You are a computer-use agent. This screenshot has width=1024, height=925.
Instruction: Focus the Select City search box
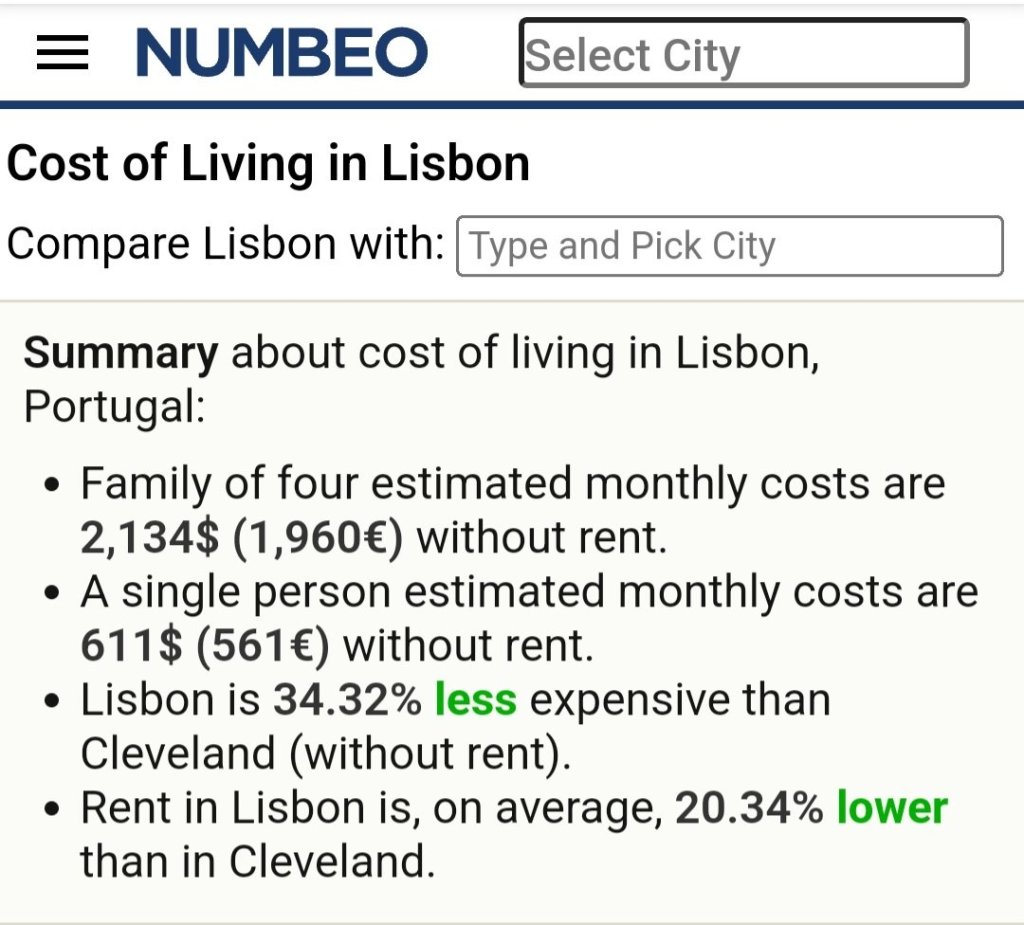(x=743, y=53)
